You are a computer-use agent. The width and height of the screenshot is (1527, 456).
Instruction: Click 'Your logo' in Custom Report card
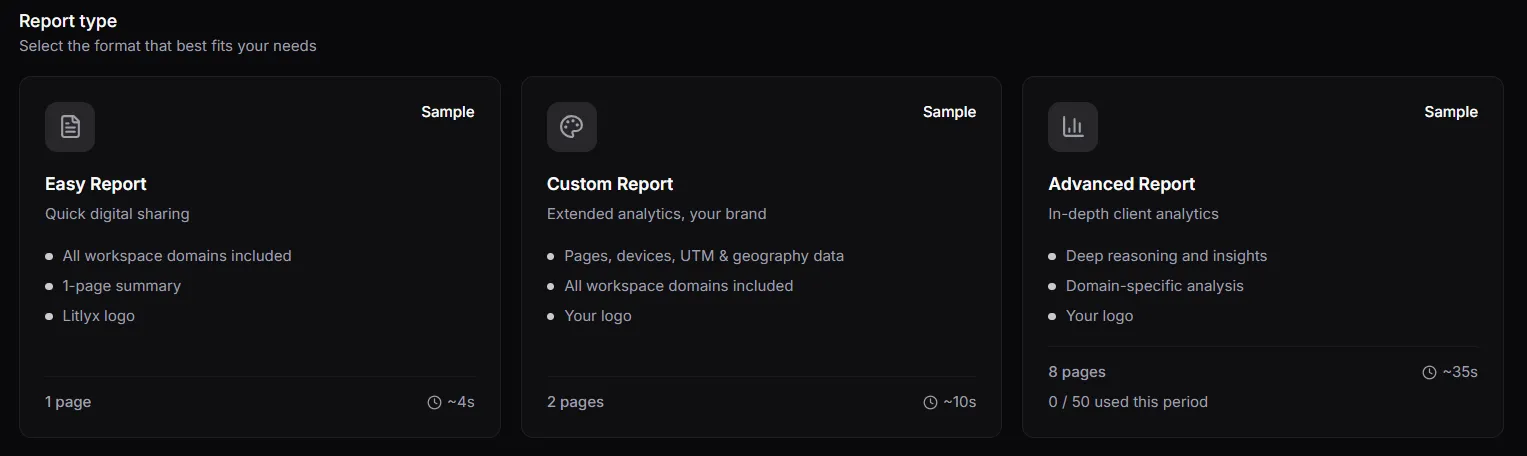598,316
